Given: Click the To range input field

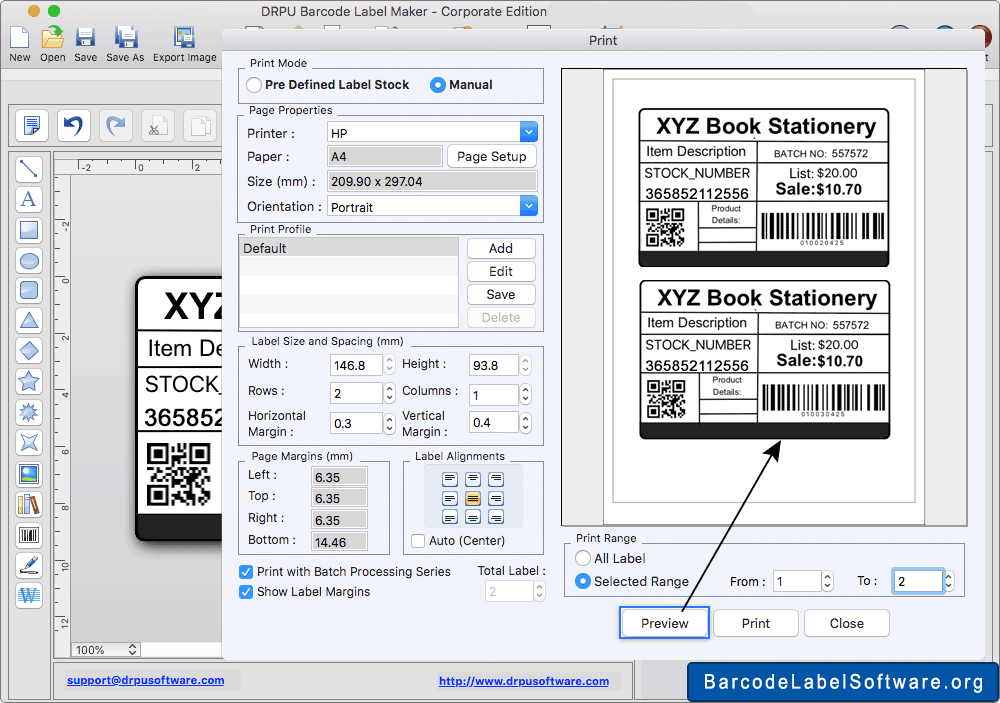Looking at the screenshot, I should tap(916, 581).
